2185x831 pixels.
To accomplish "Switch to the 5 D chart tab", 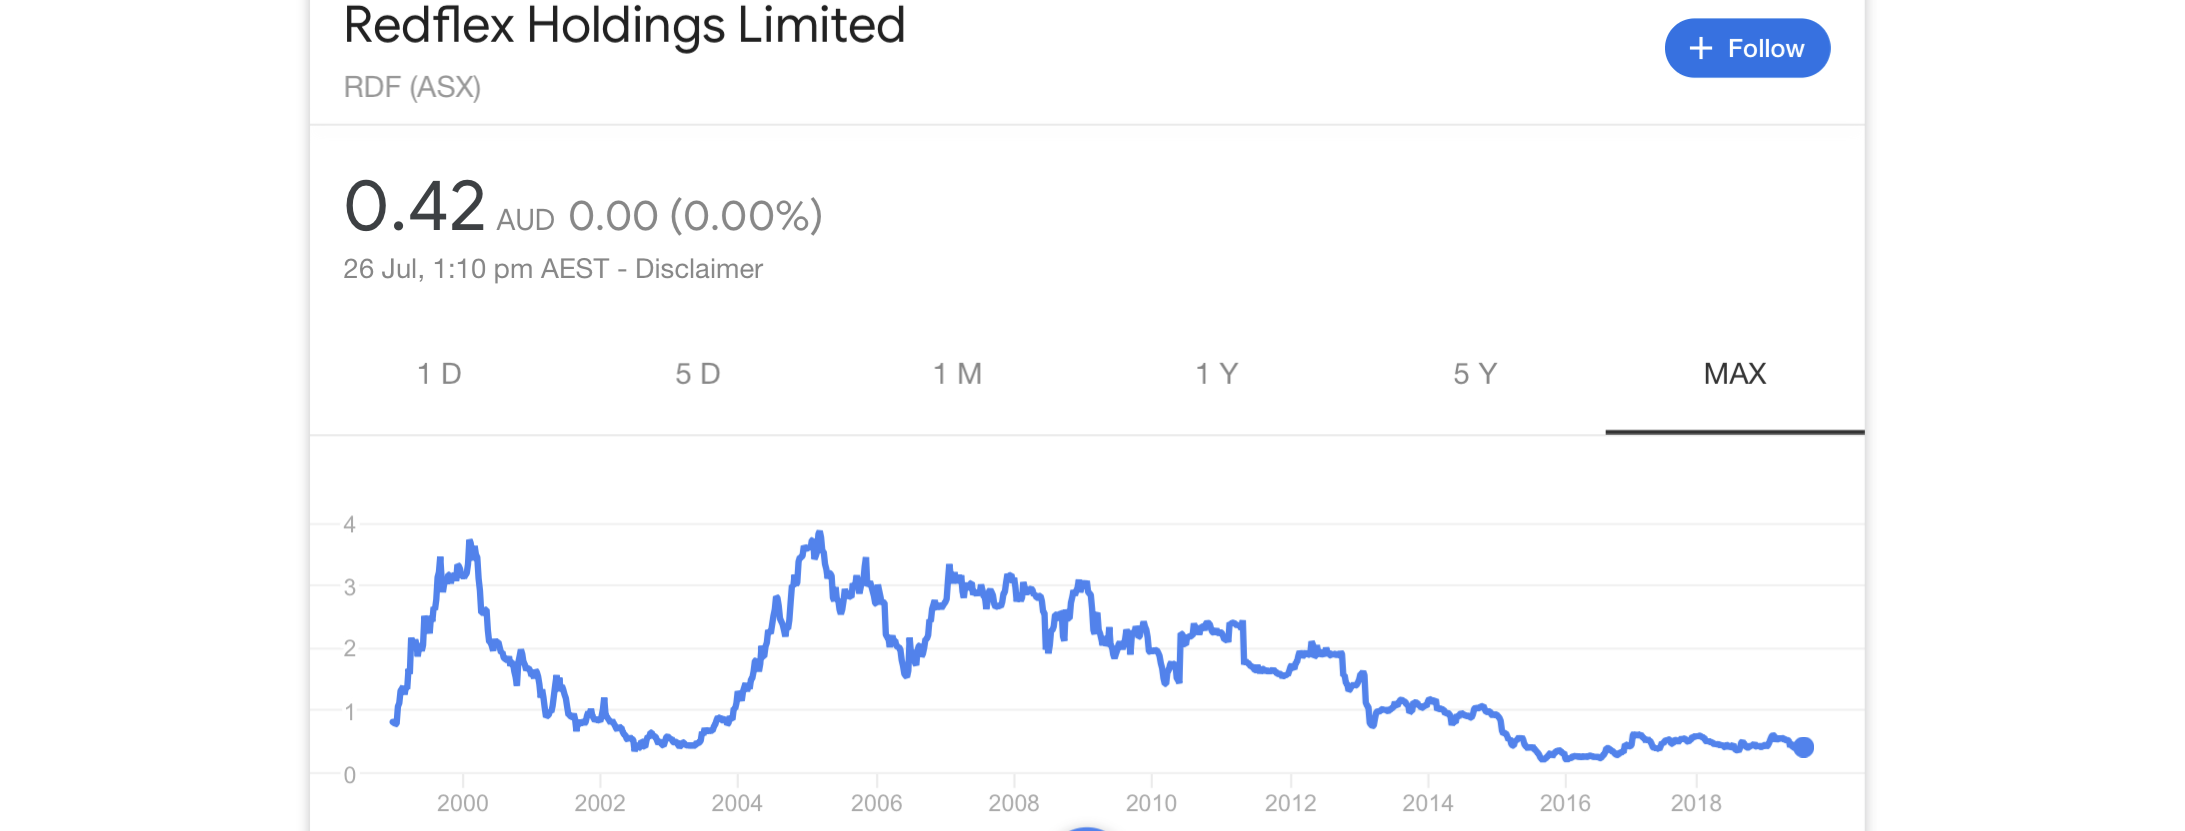I will [x=698, y=374].
